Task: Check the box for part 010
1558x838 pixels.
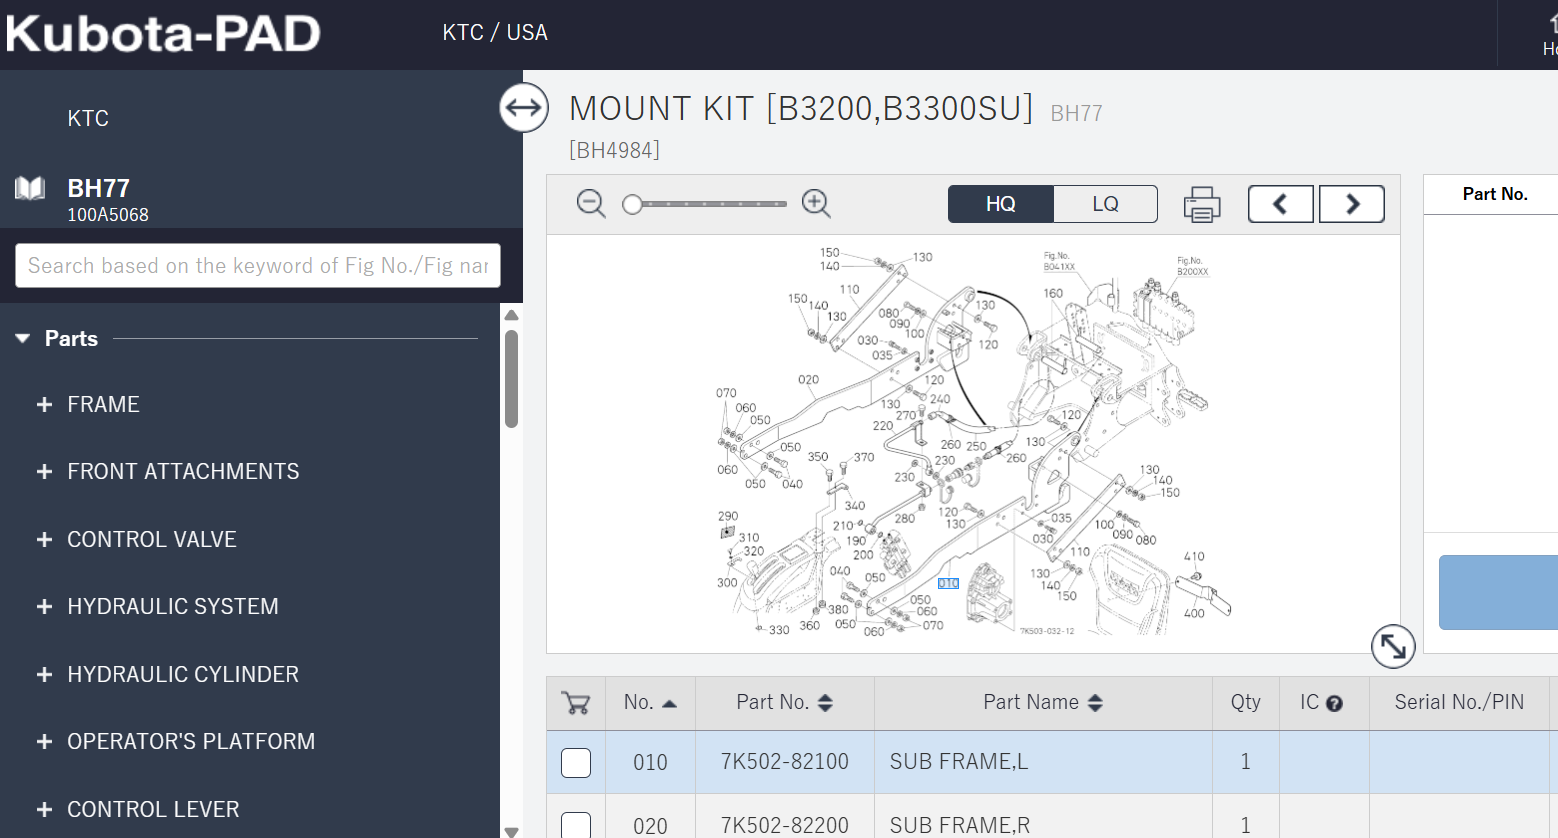Action: coord(576,762)
